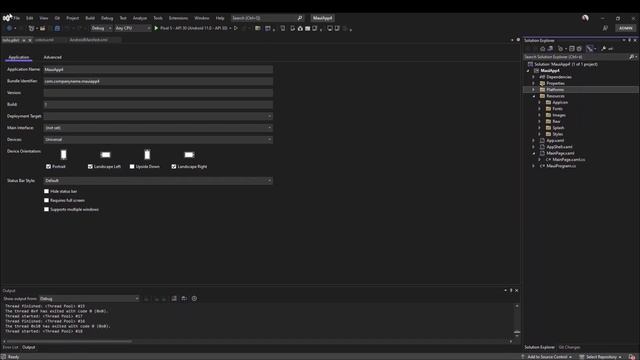Click the Properties wrench icon in Solution Explorer
The height and width of the screenshot is (360, 640).
[x=603, y=49]
